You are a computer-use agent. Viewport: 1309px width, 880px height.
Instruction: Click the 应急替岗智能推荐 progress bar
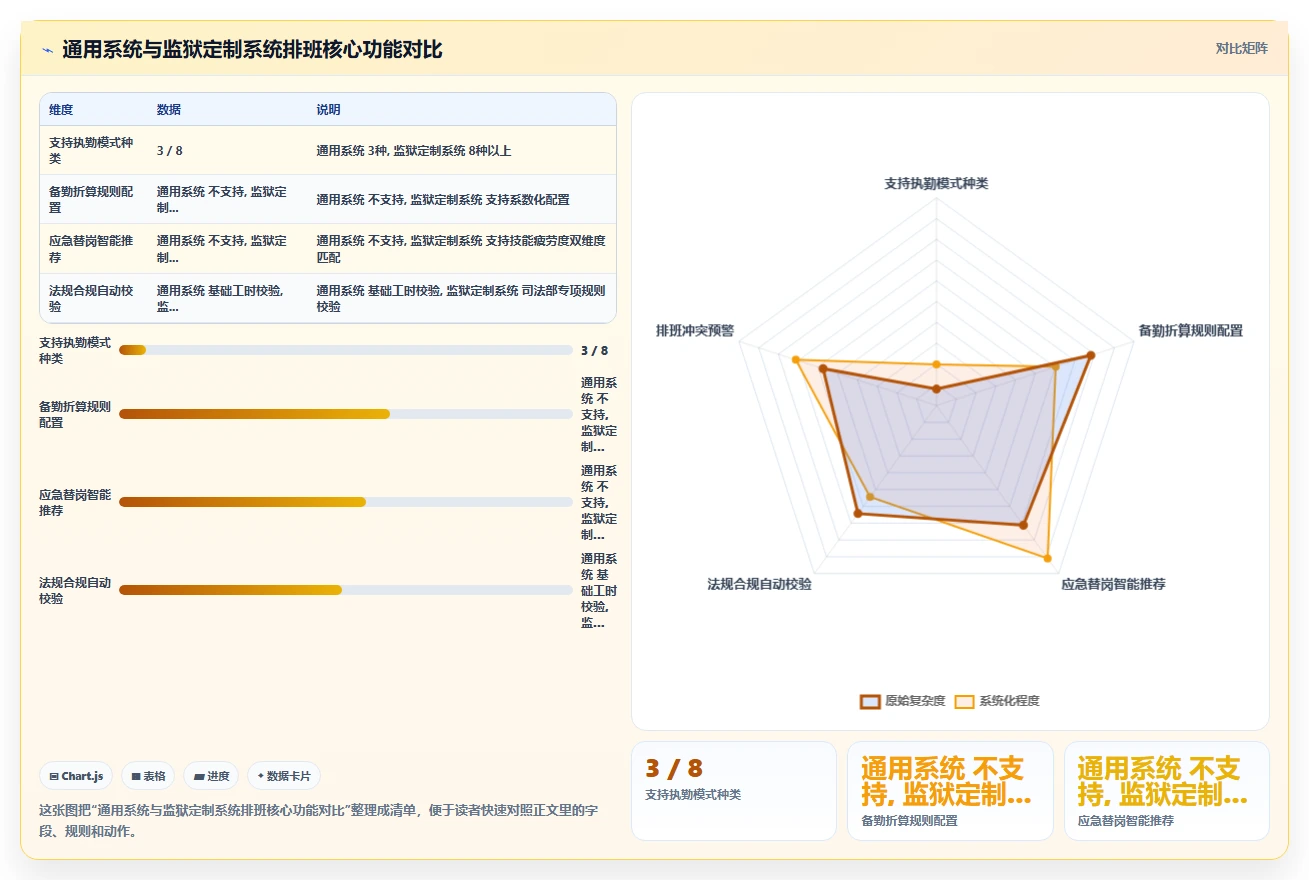[x=346, y=502]
